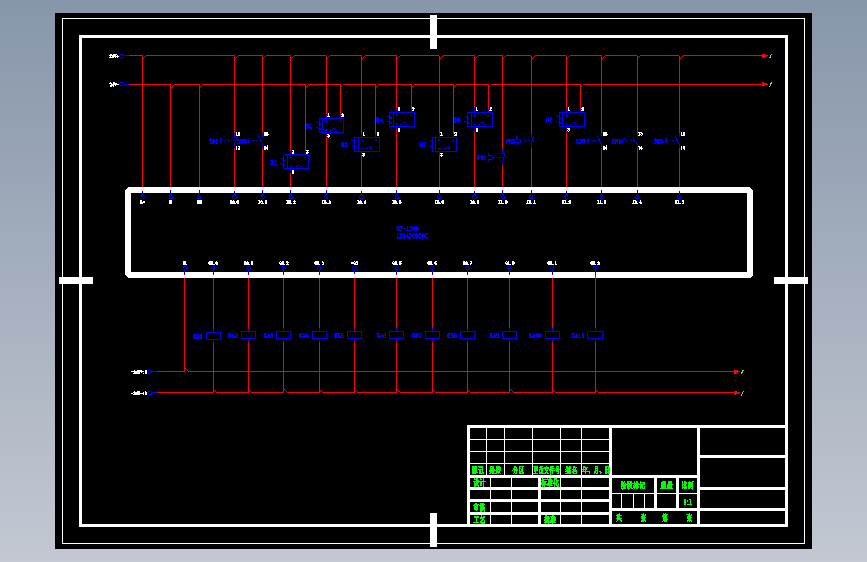Click the 阶段标记 cell in title block
The height and width of the screenshot is (562, 867).
coord(633,485)
